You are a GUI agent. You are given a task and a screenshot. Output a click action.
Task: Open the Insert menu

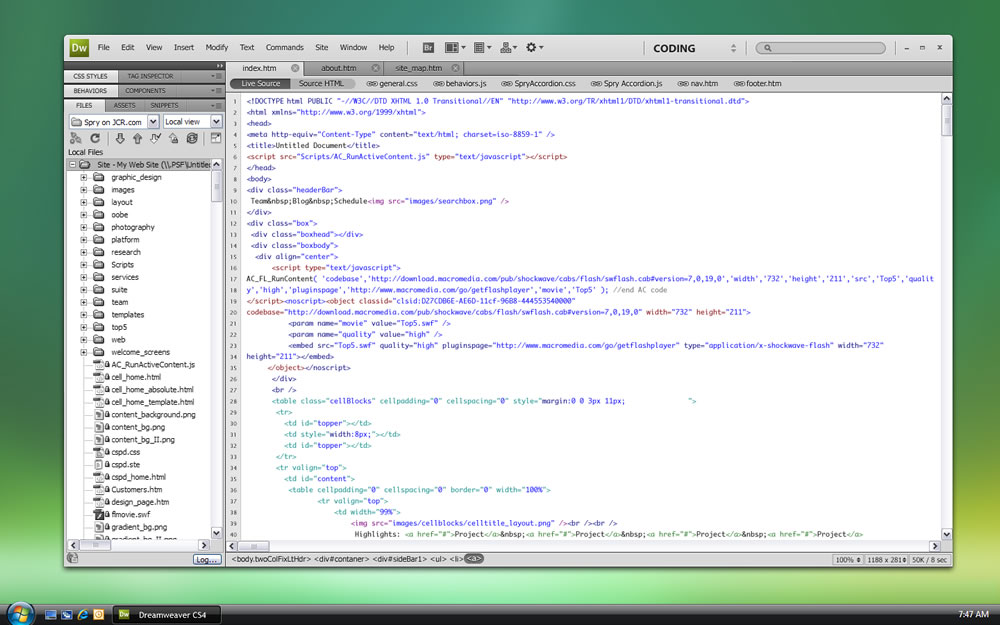coord(184,48)
